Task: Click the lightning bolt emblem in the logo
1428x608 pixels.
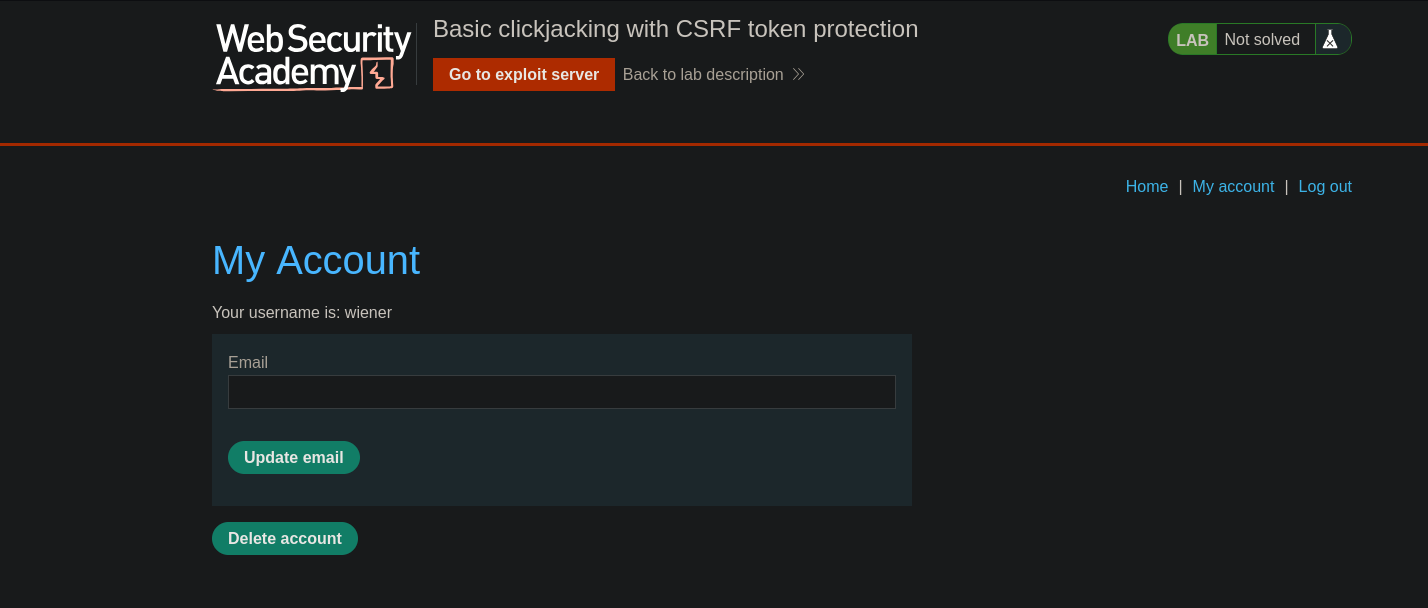Action: point(377,74)
